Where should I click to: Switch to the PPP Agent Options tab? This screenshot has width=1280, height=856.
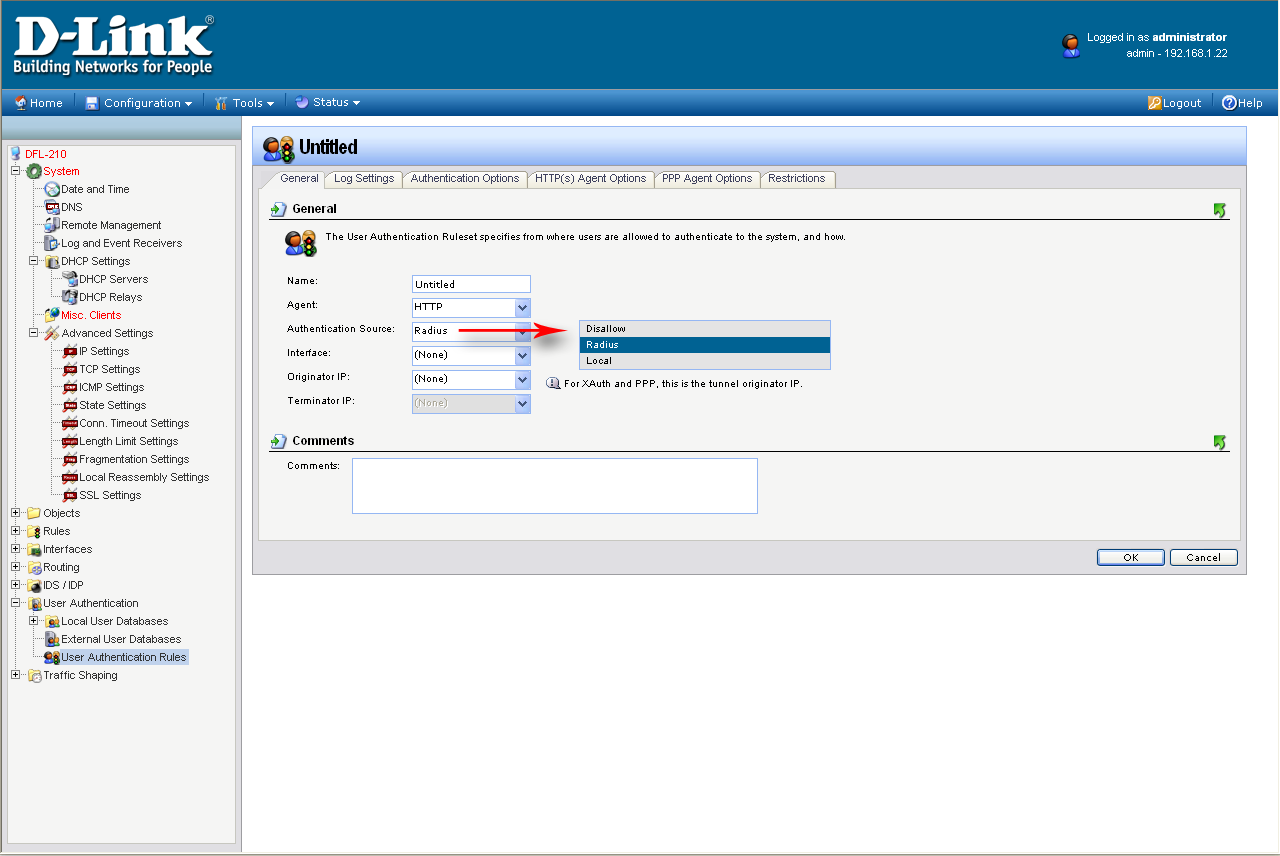(707, 179)
